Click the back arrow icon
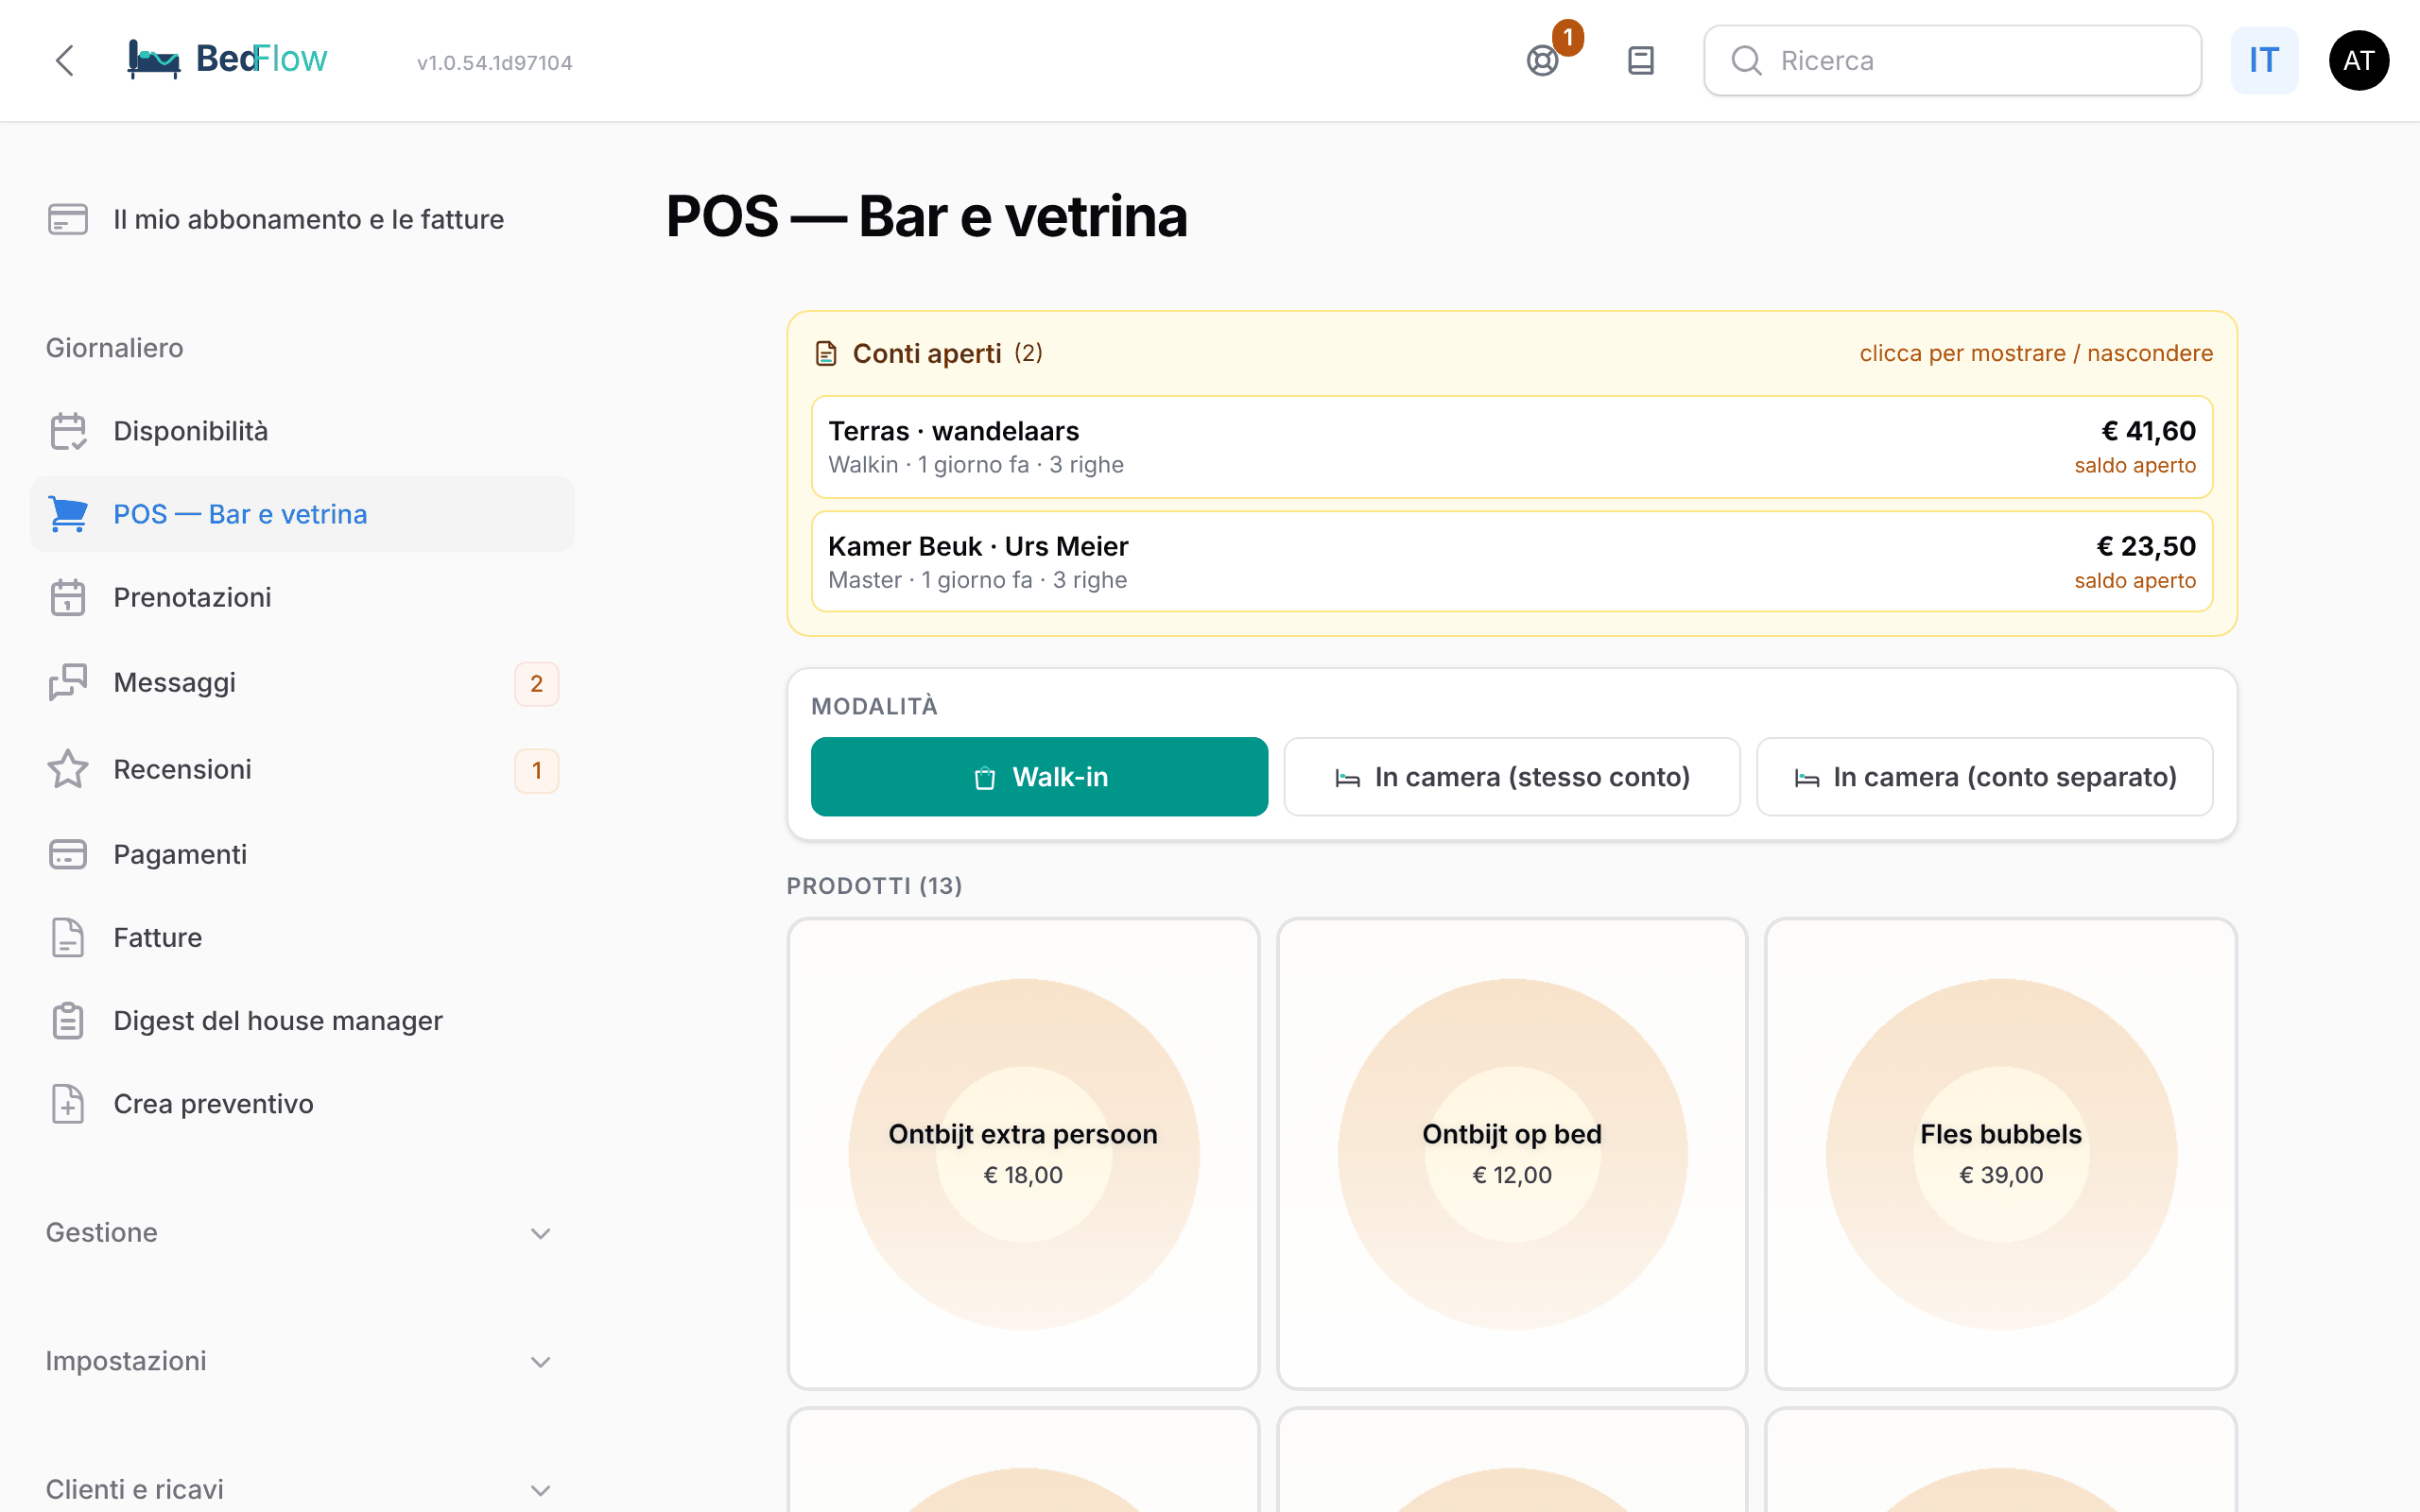Viewport: 2420px width, 1512px height. 65,61
